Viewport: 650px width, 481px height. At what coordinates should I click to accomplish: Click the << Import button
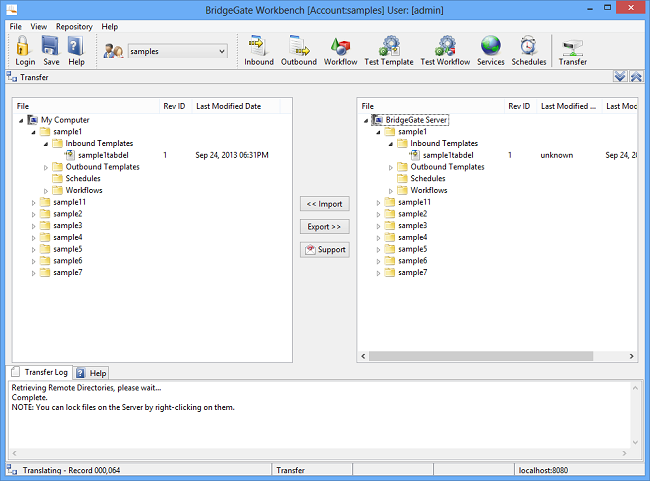point(325,204)
